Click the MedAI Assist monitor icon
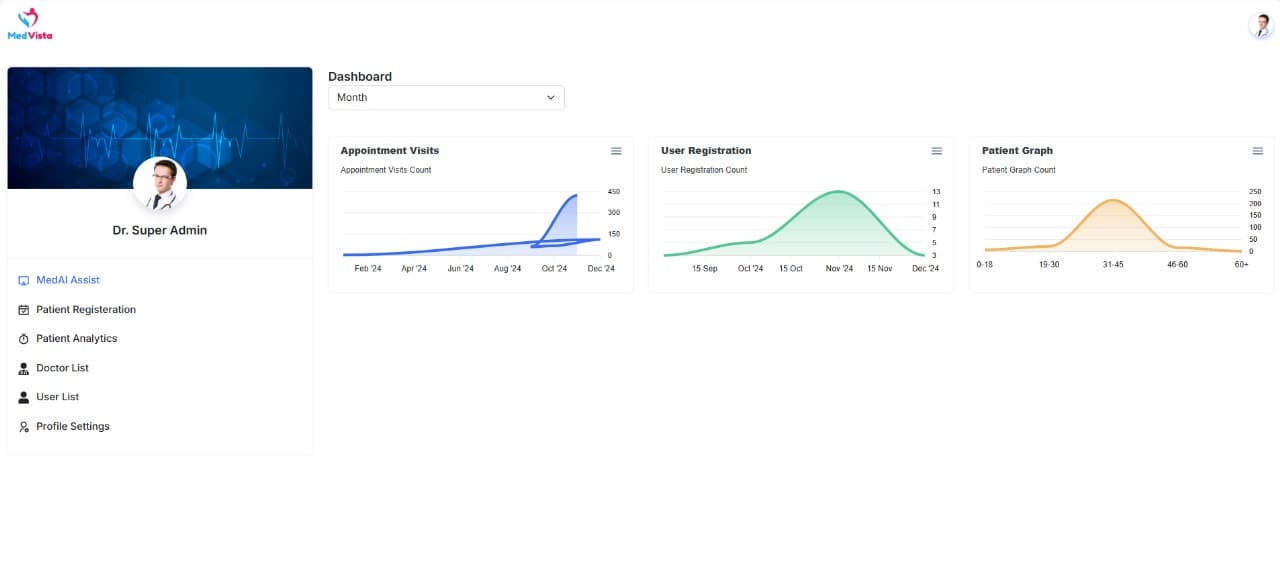This screenshot has height=580, width=1280. [x=24, y=281]
